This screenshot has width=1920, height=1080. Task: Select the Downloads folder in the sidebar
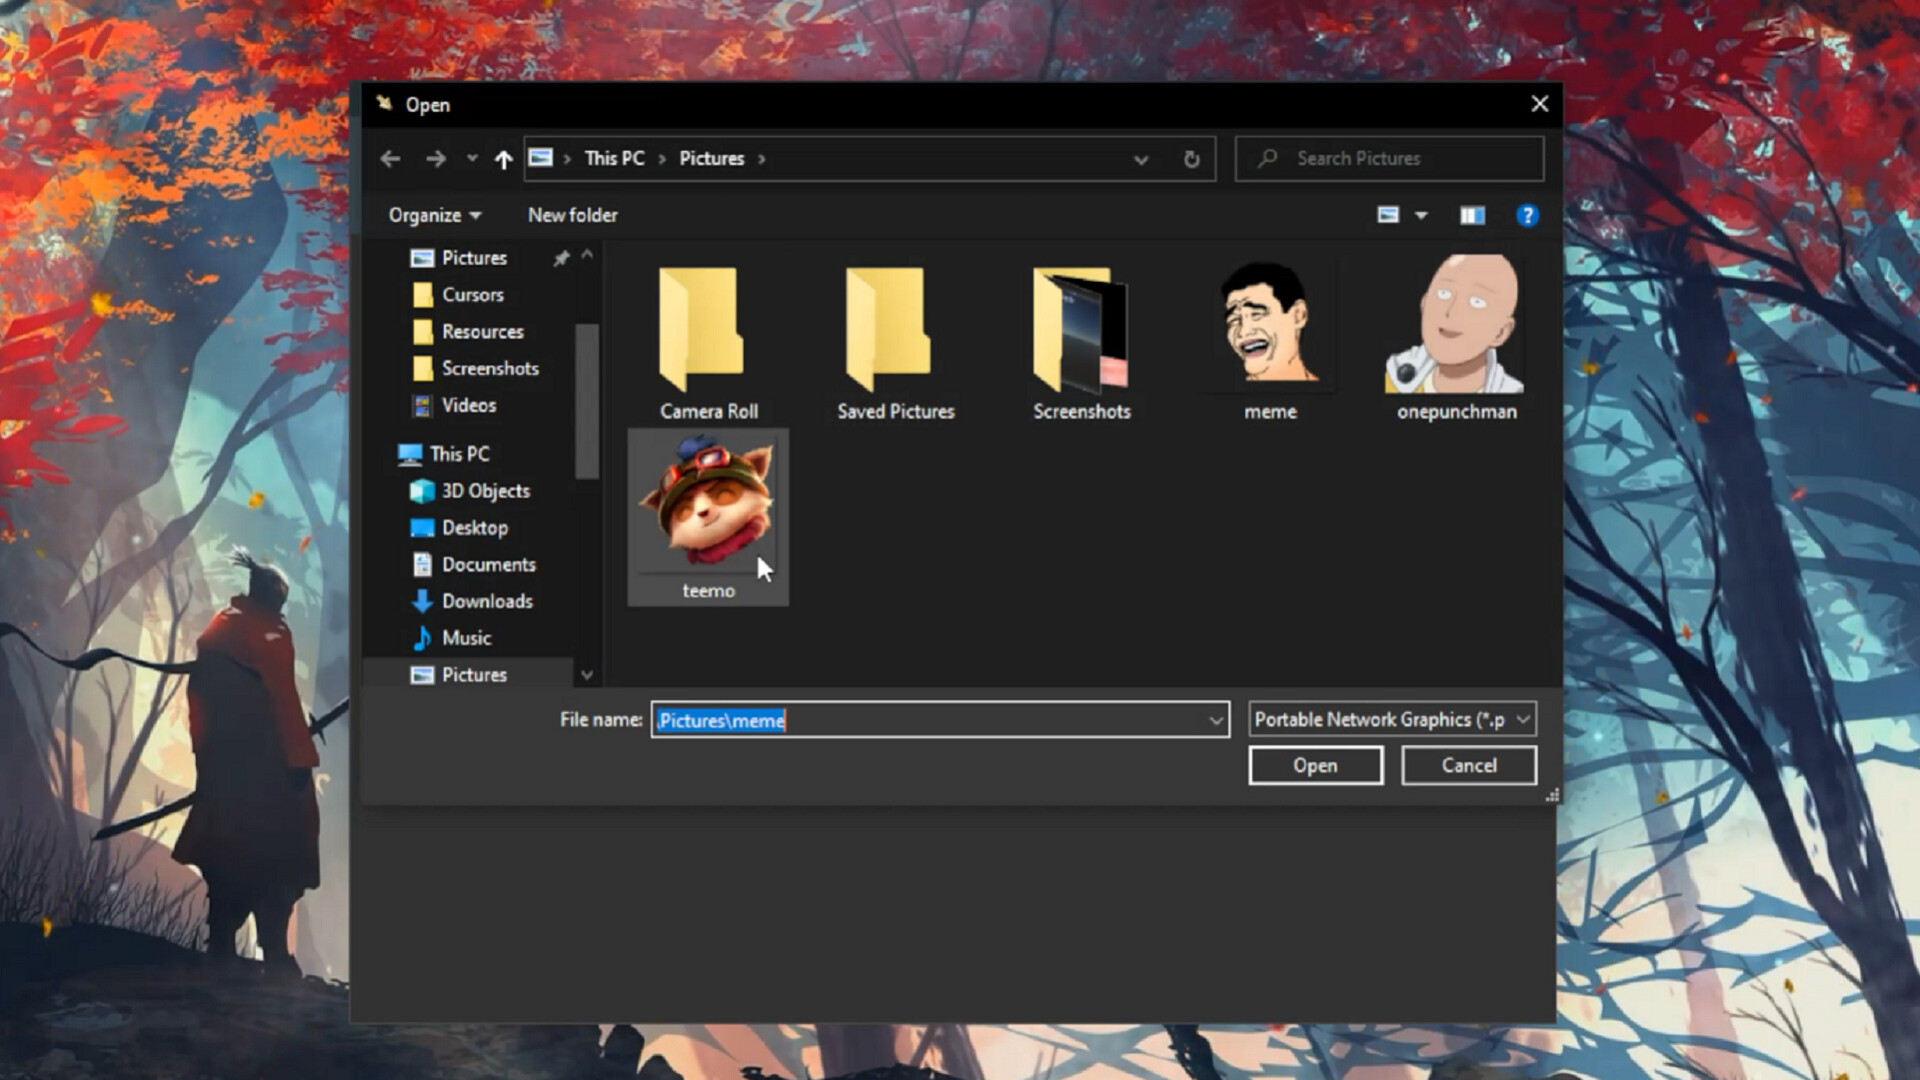pos(487,601)
